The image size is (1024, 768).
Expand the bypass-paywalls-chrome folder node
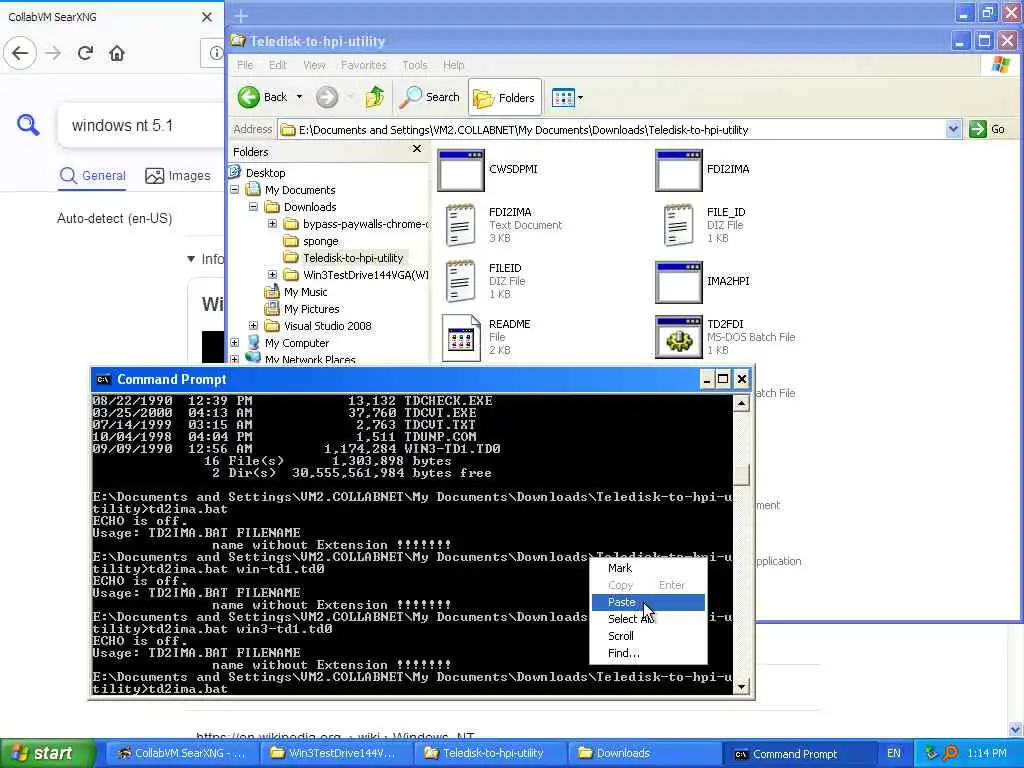tap(272, 224)
